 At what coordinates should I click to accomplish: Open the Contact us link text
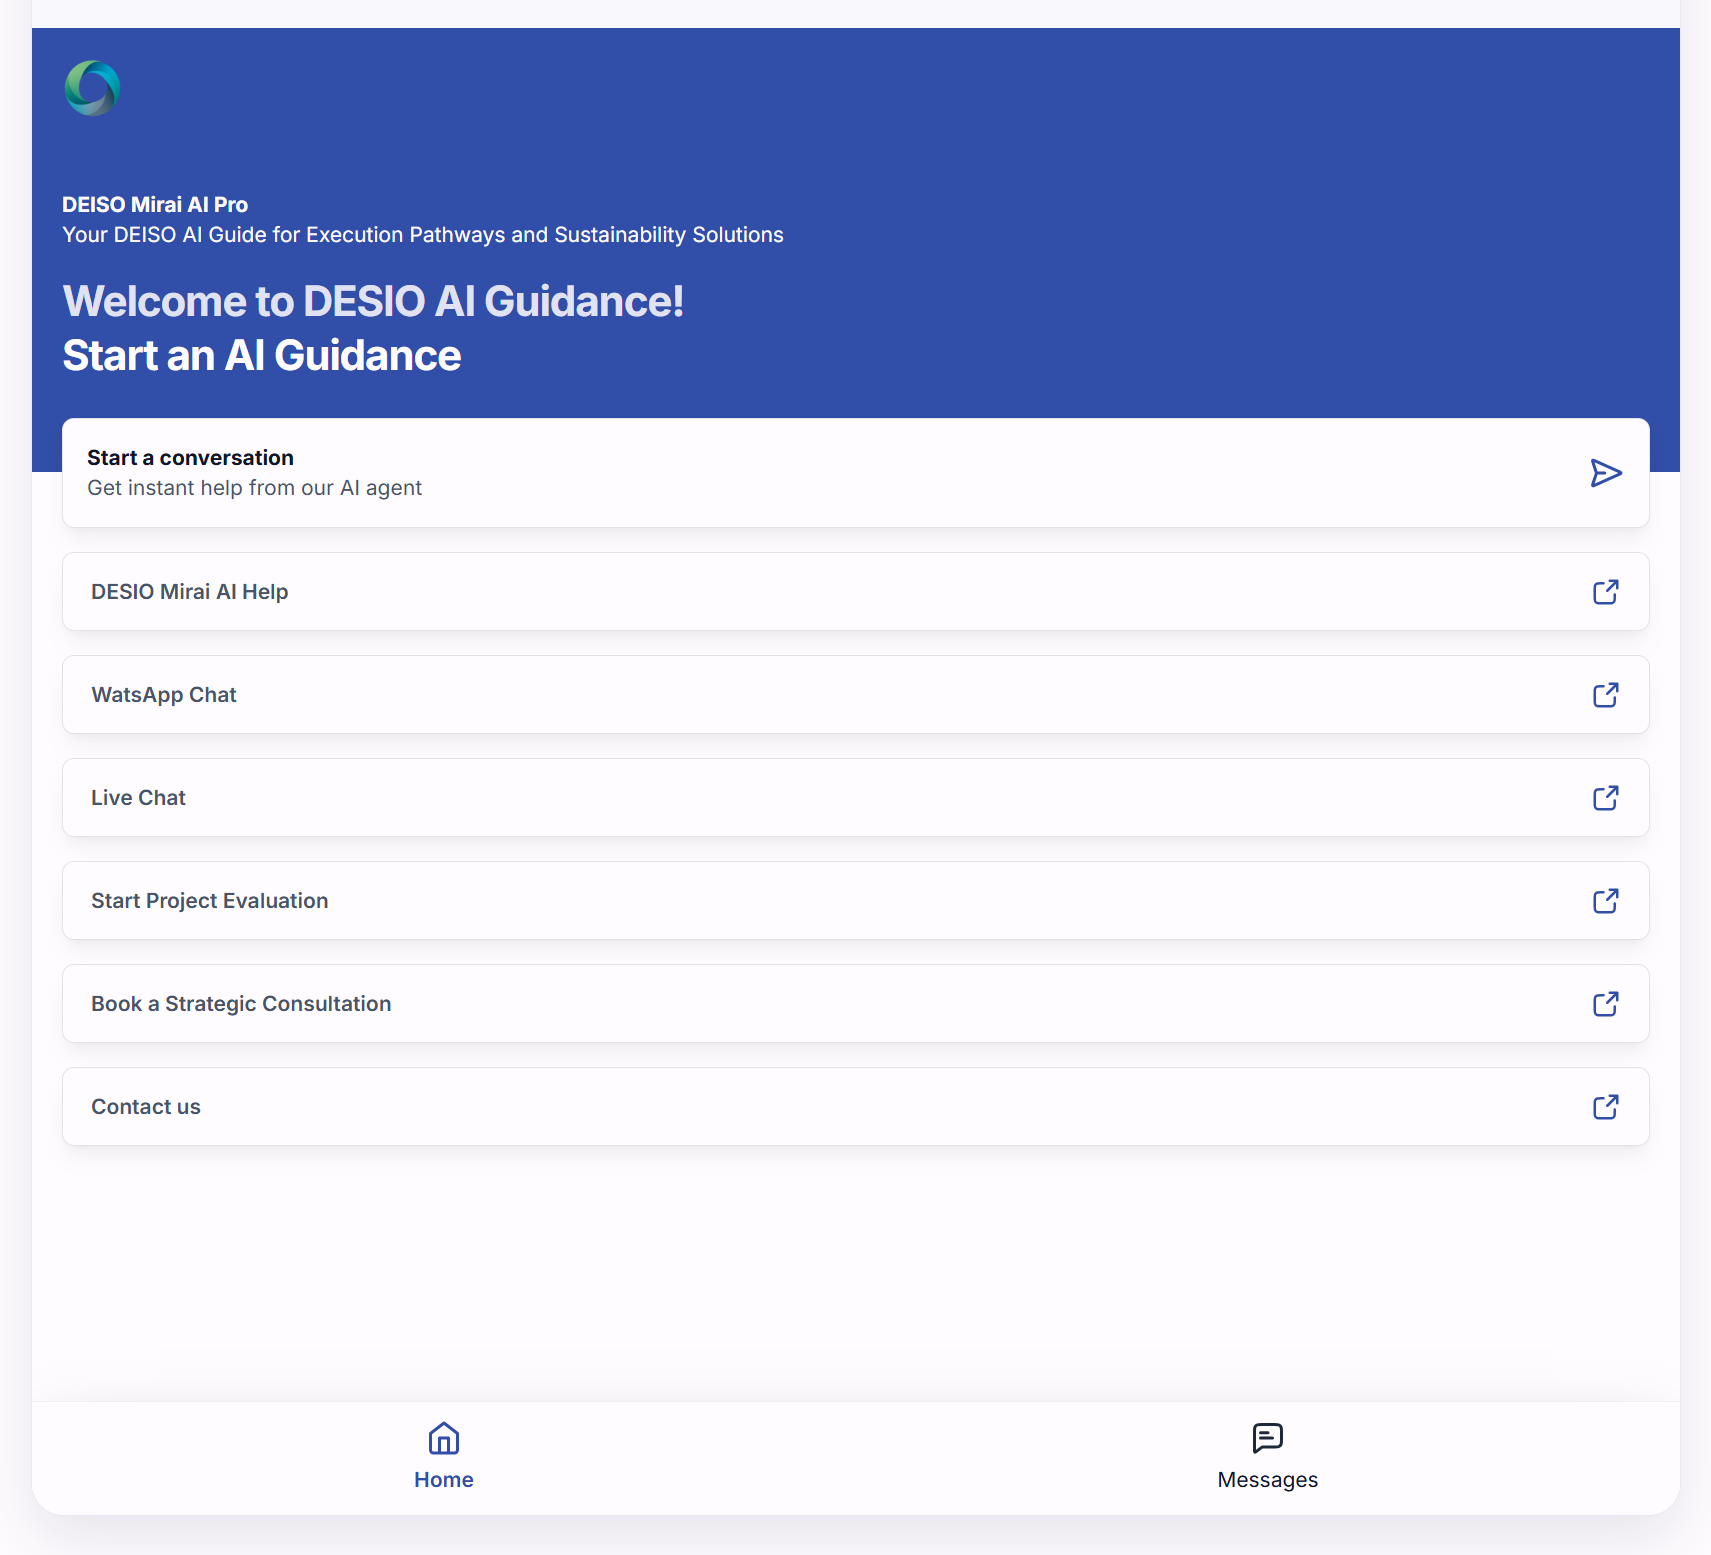(146, 1107)
